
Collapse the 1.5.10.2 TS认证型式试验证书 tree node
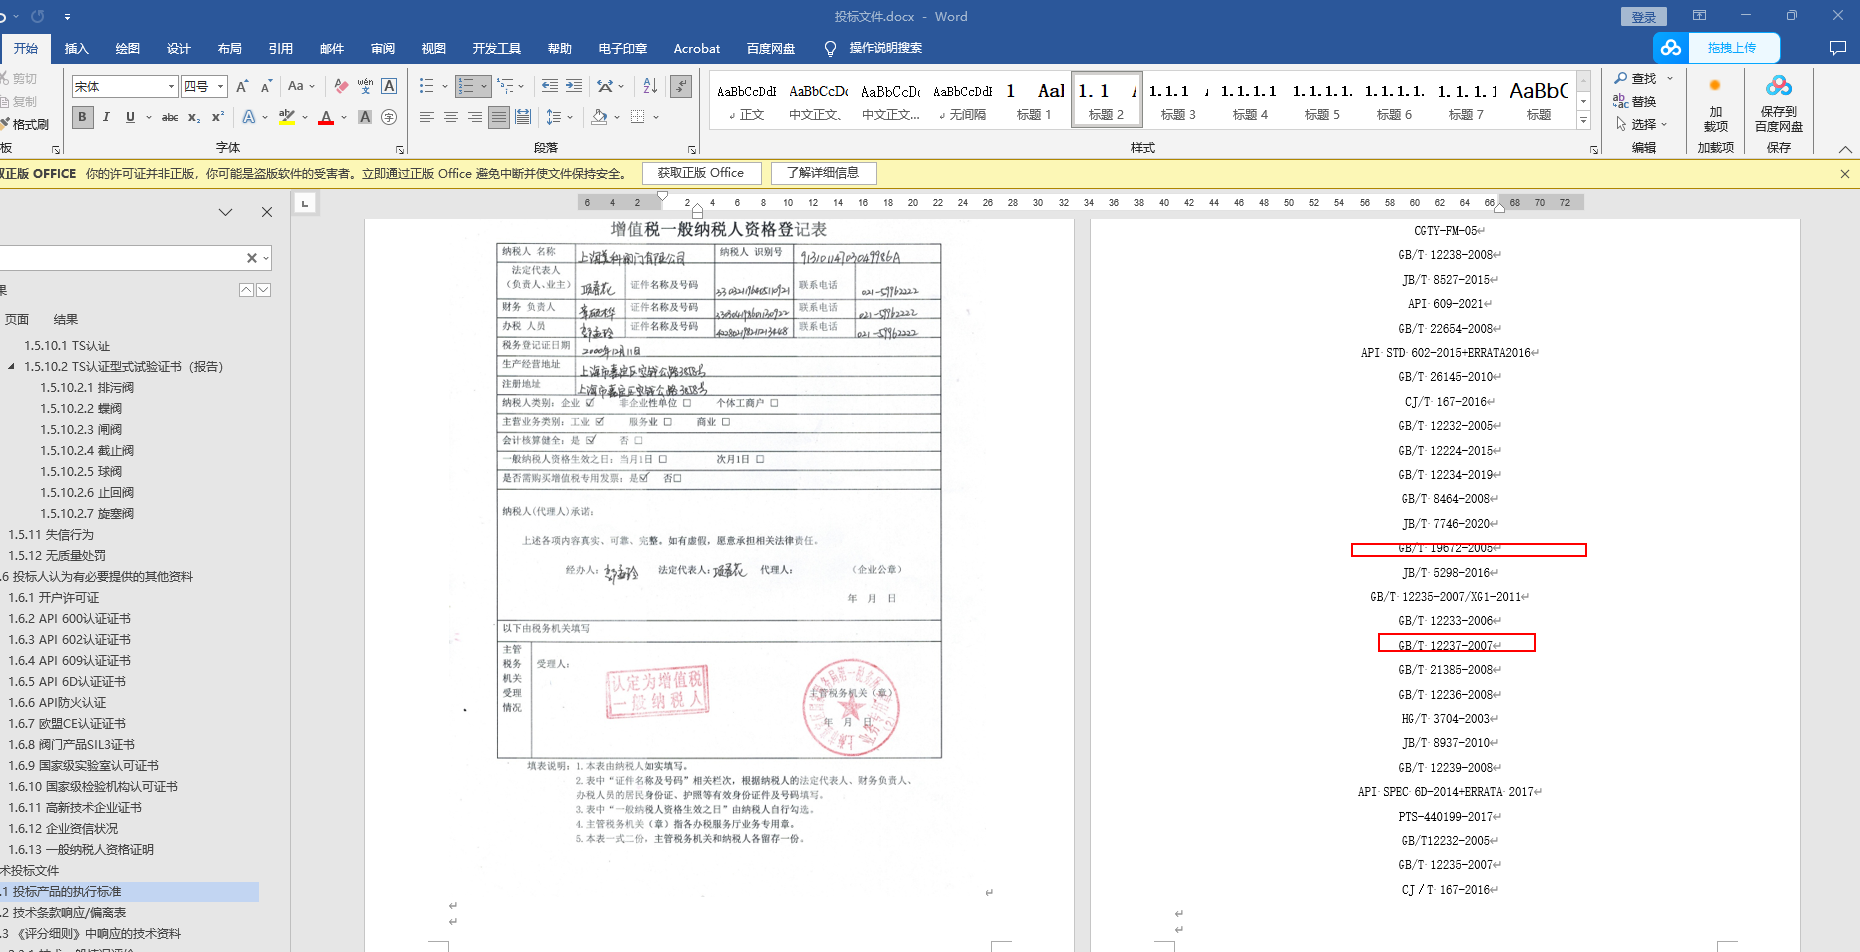(x=12, y=367)
